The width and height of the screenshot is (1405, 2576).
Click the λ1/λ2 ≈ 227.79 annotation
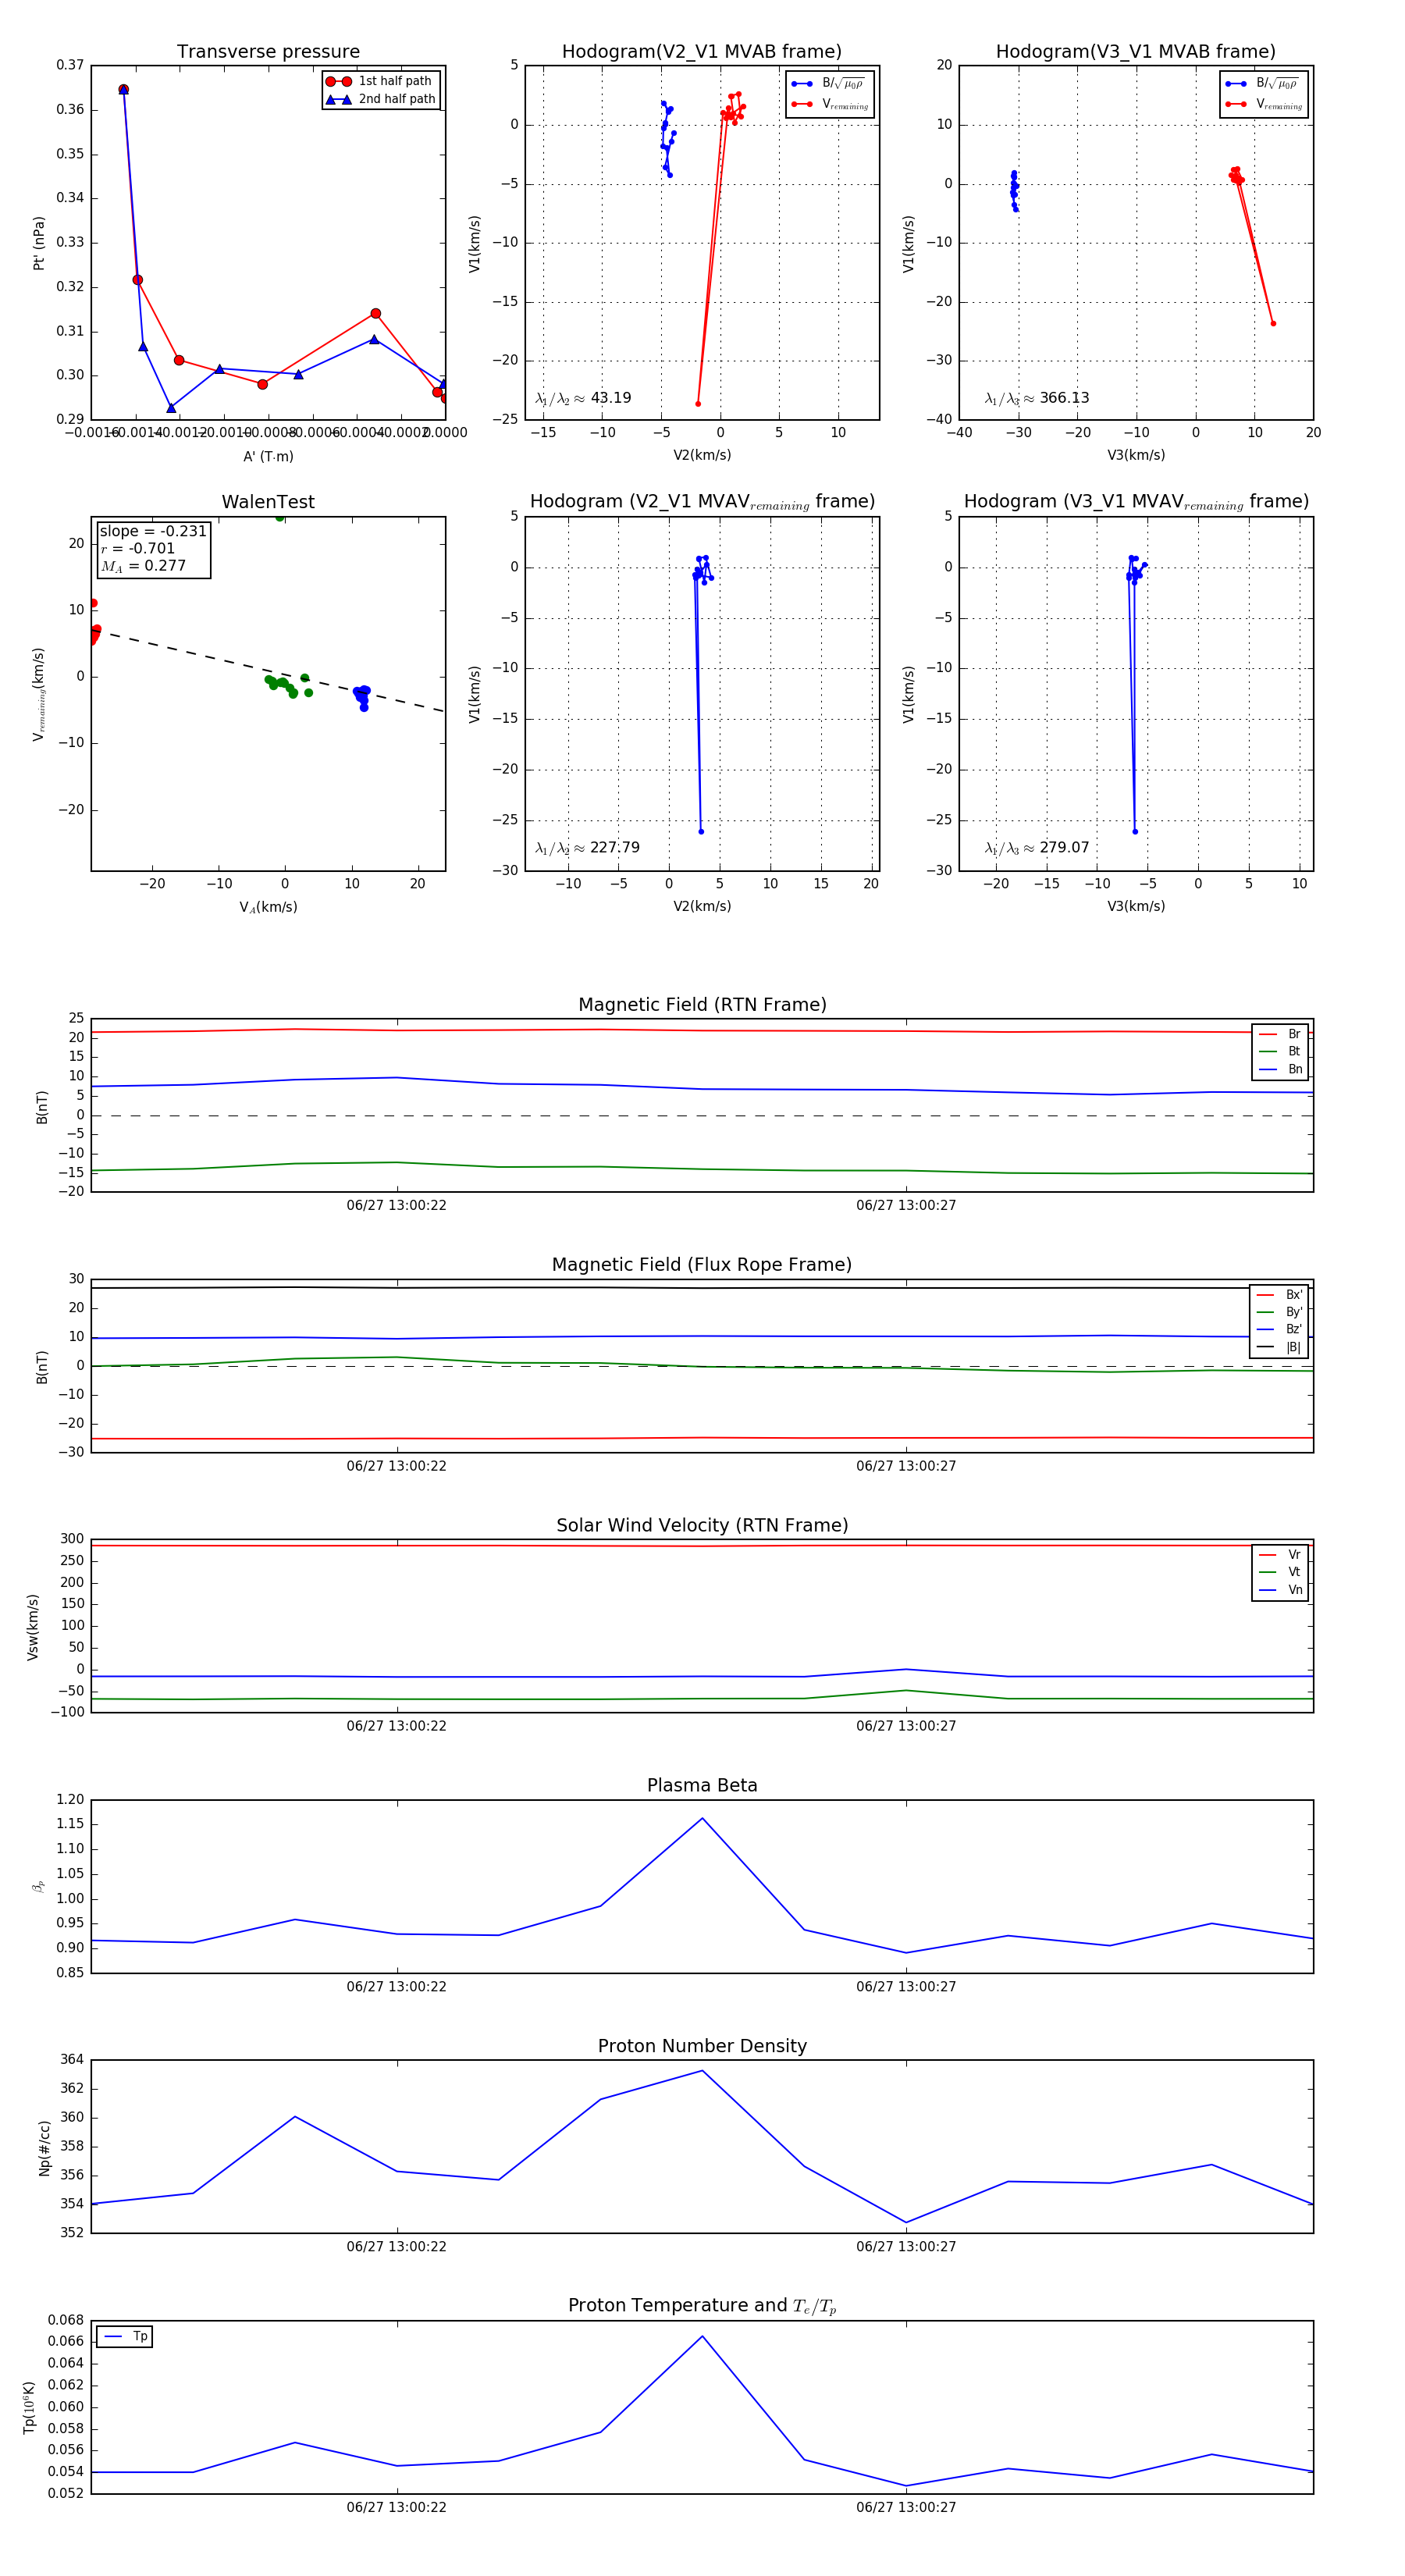point(587,848)
